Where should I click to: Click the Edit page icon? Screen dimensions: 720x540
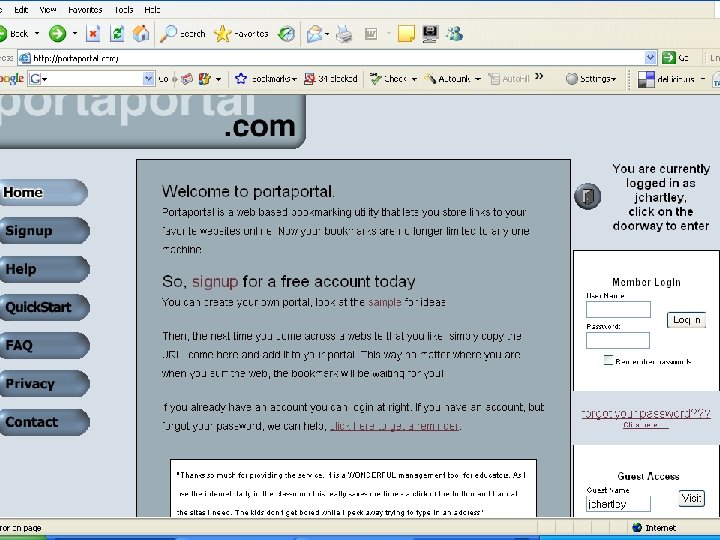pos(371,34)
